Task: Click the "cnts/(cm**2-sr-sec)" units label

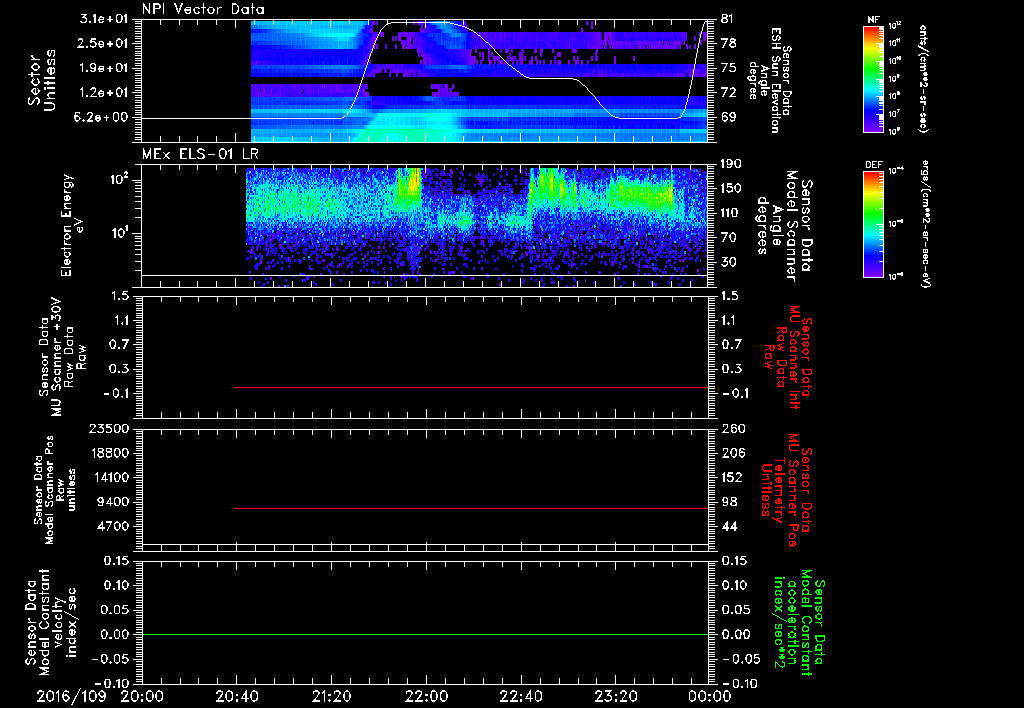Action: [x=923, y=79]
